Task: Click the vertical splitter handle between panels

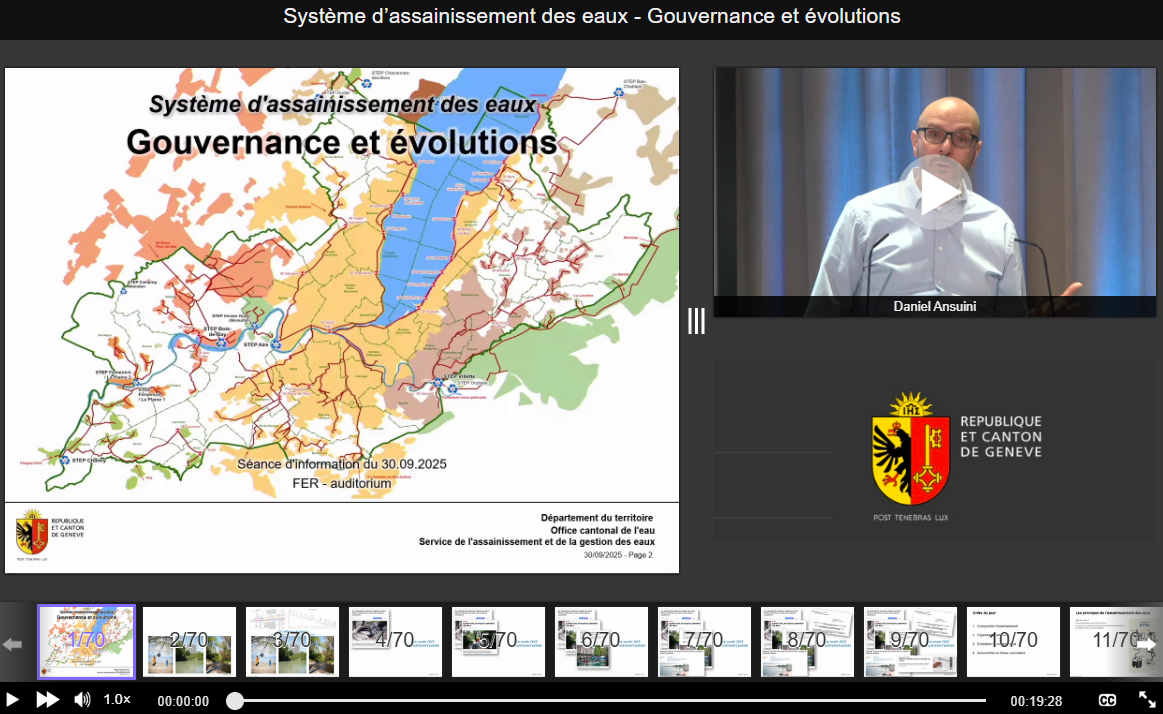Action: click(696, 320)
